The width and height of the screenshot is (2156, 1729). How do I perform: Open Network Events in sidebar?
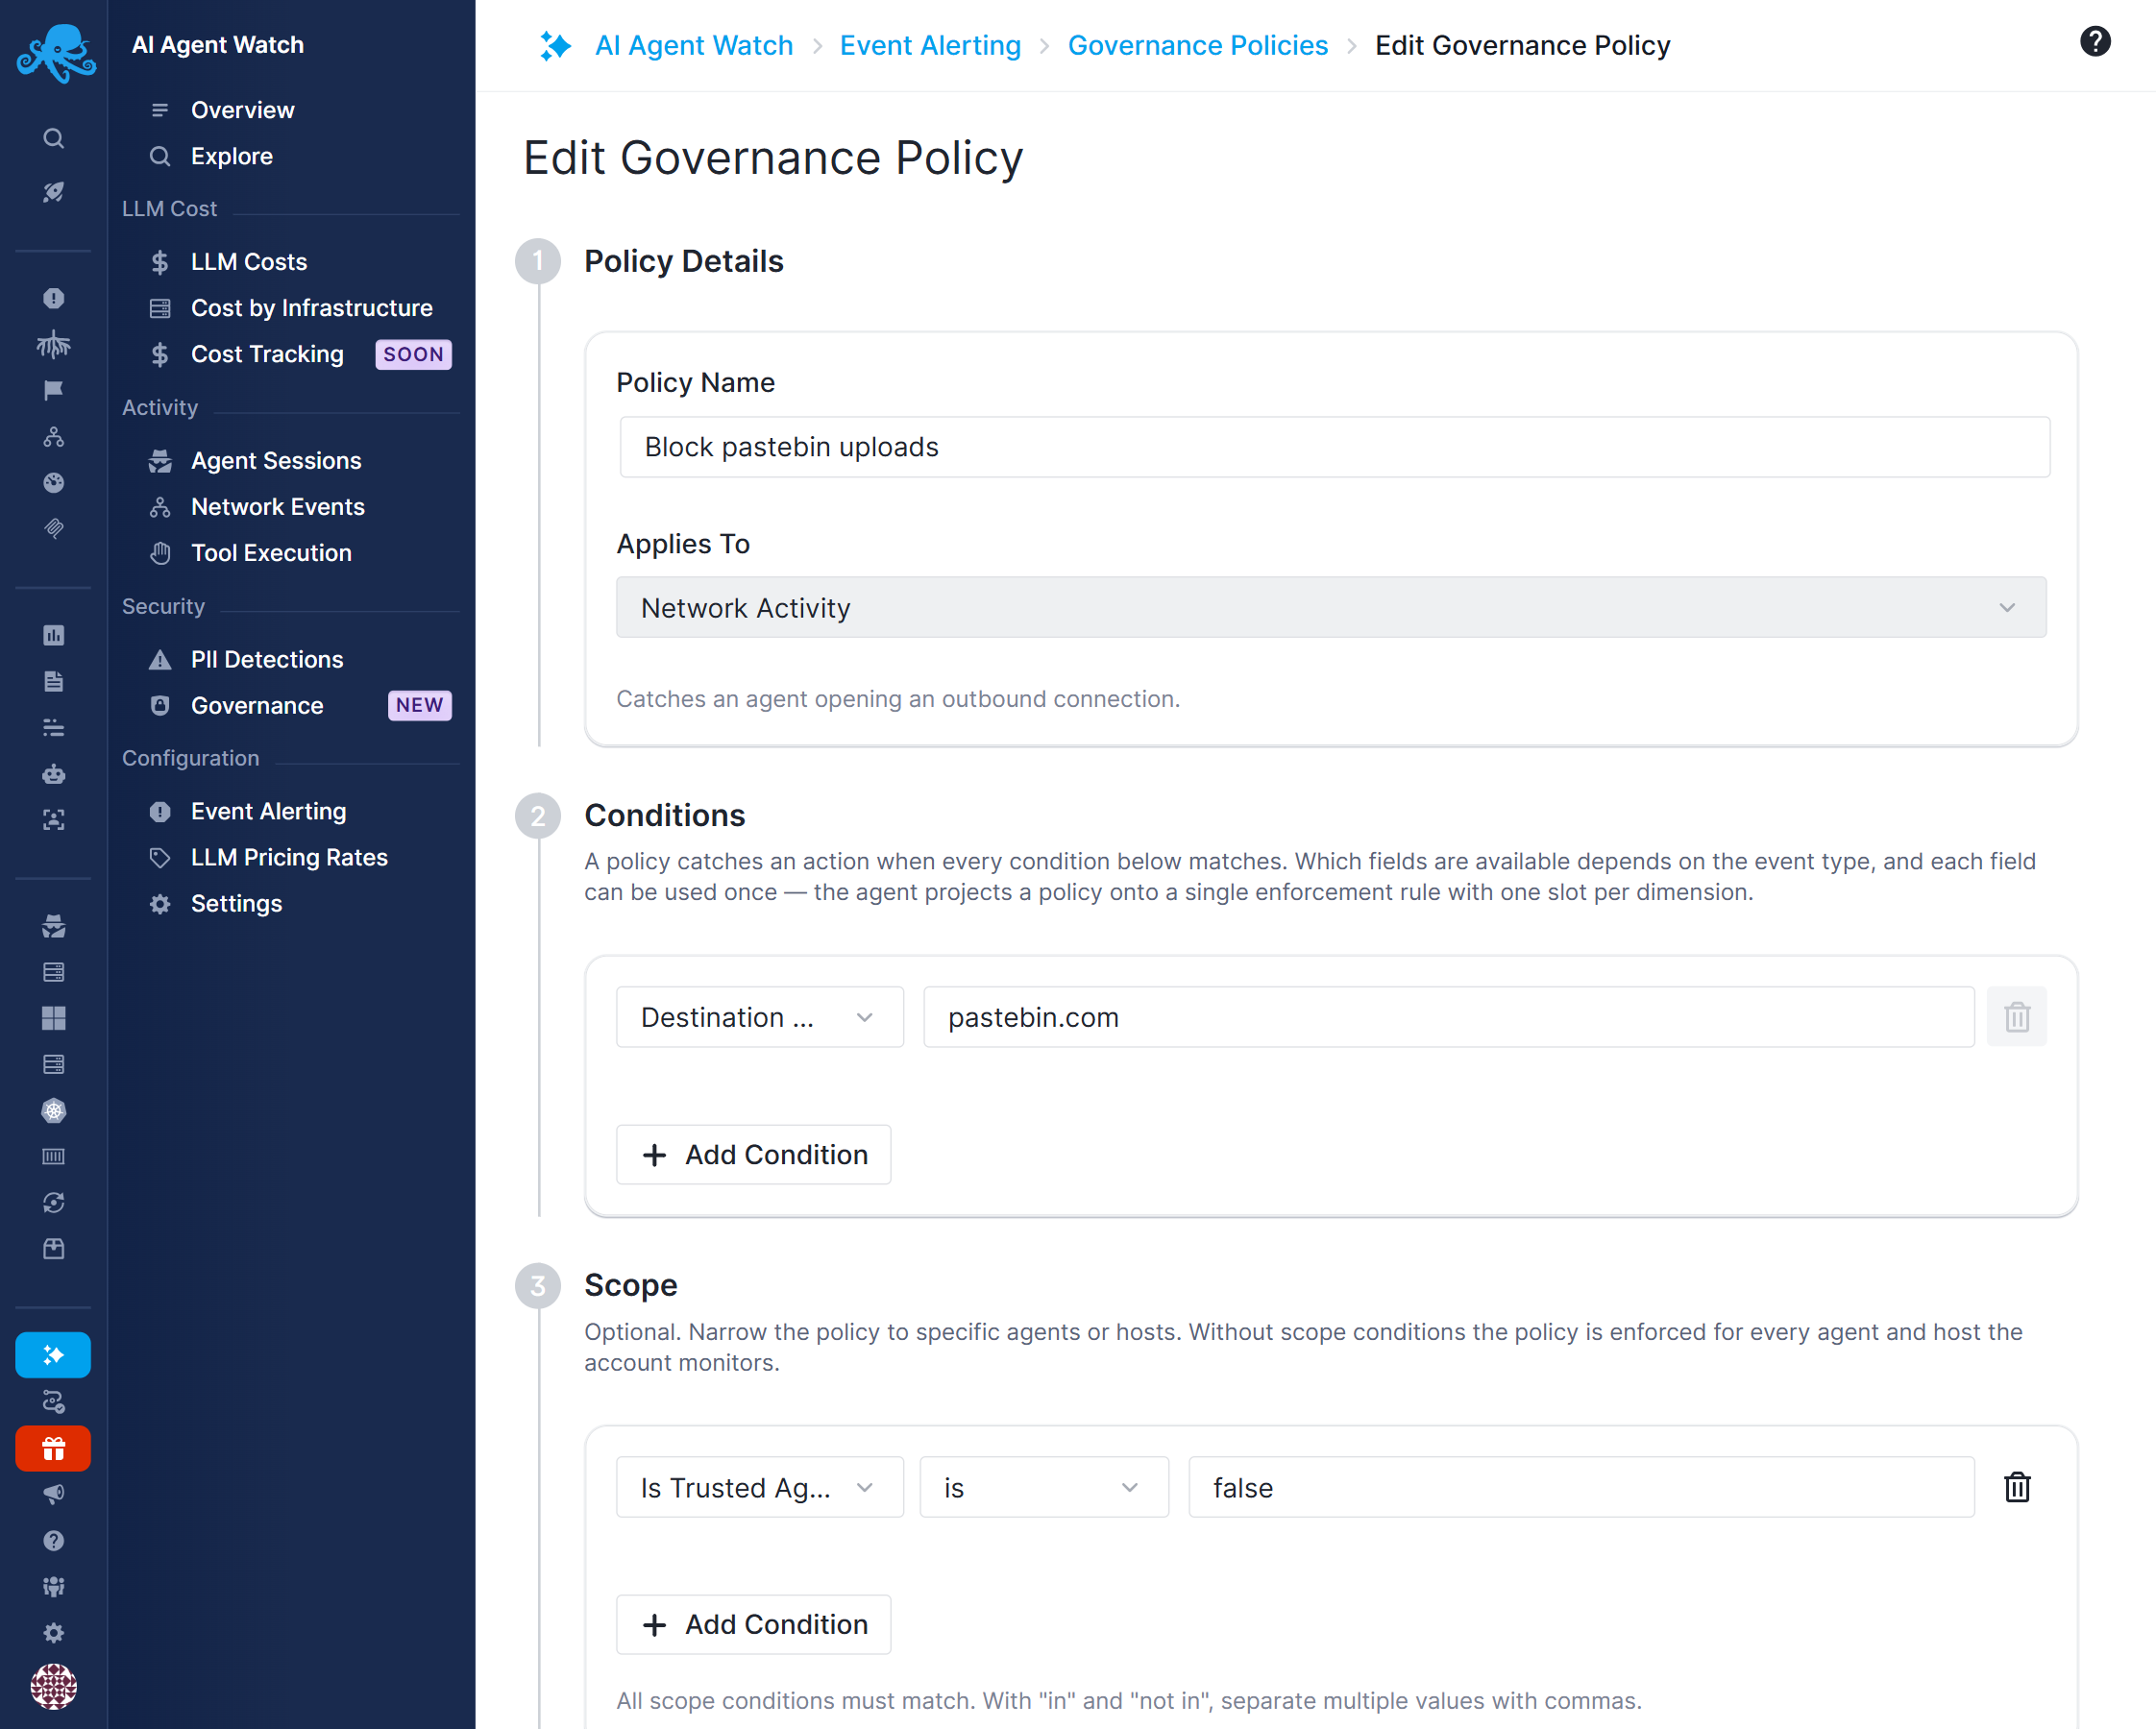277,507
